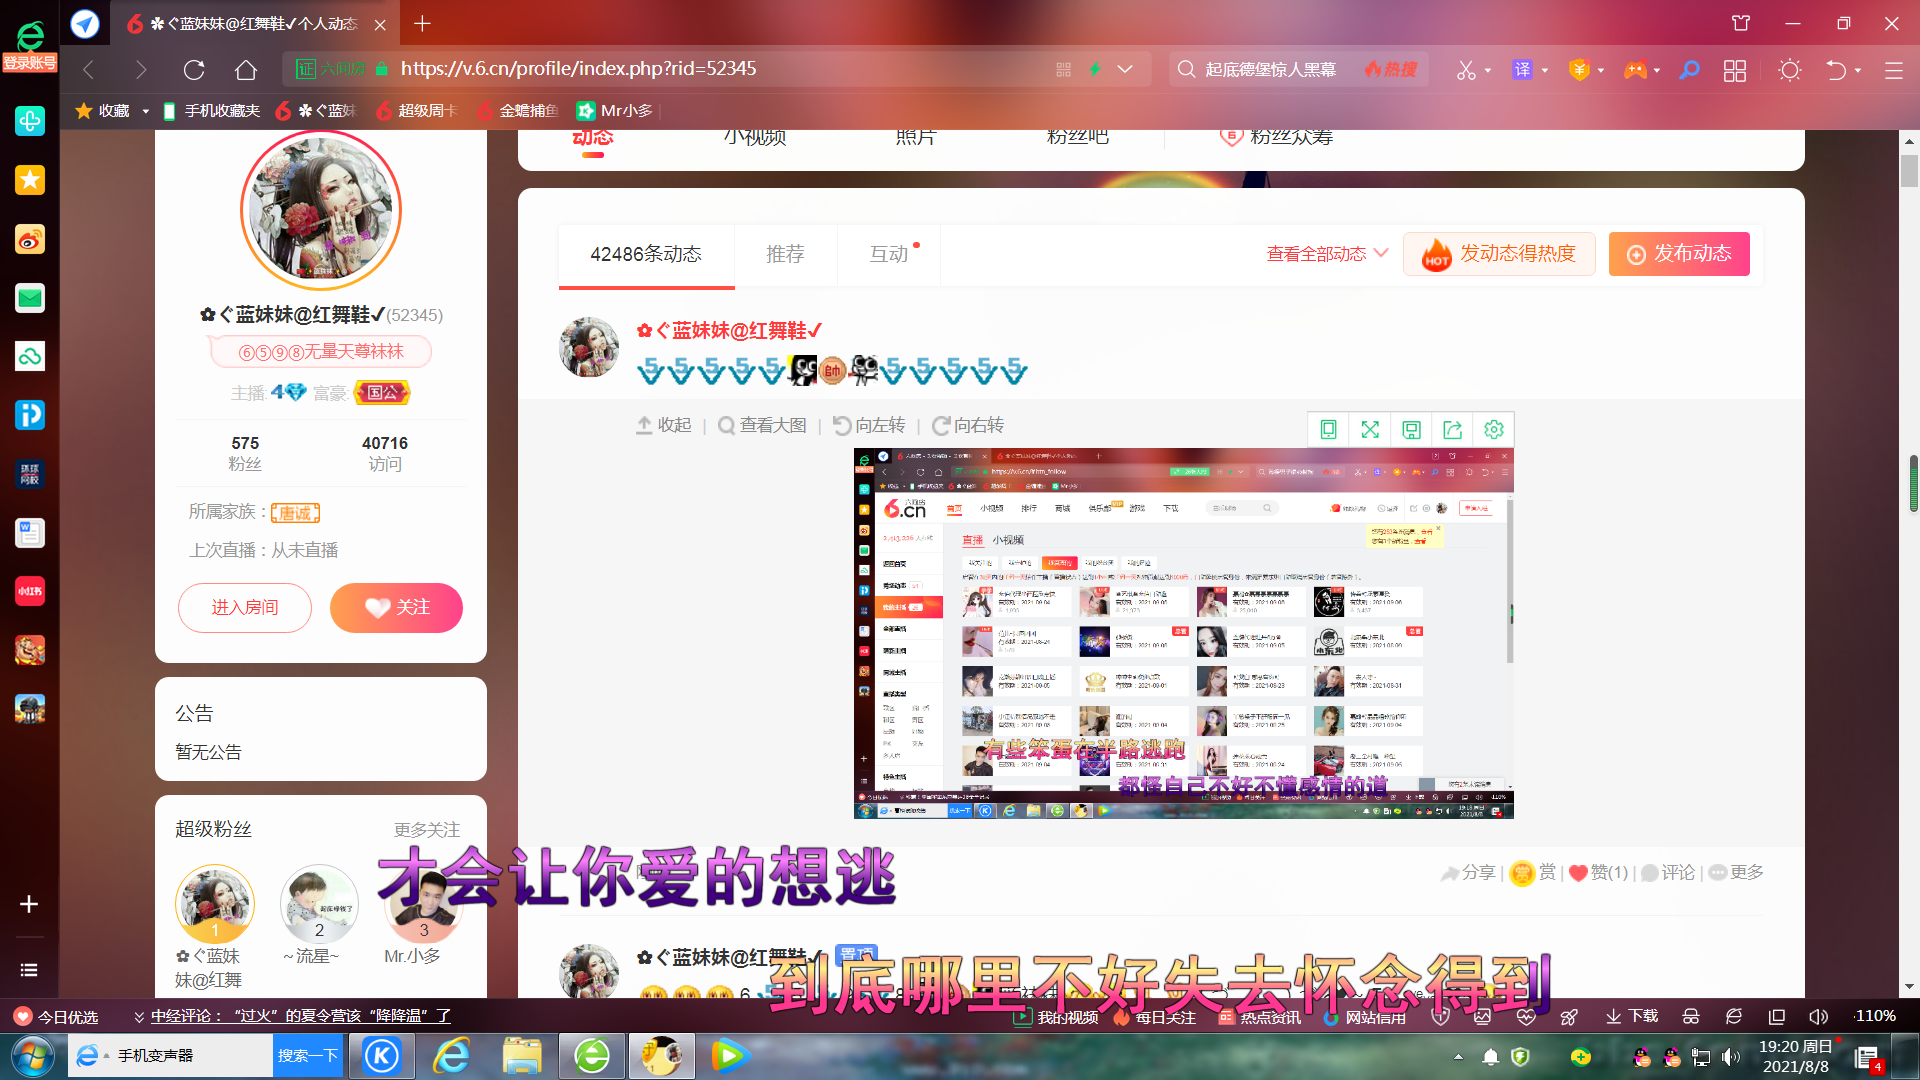
Task: Click 更多 on the post
Action: click(x=1736, y=873)
